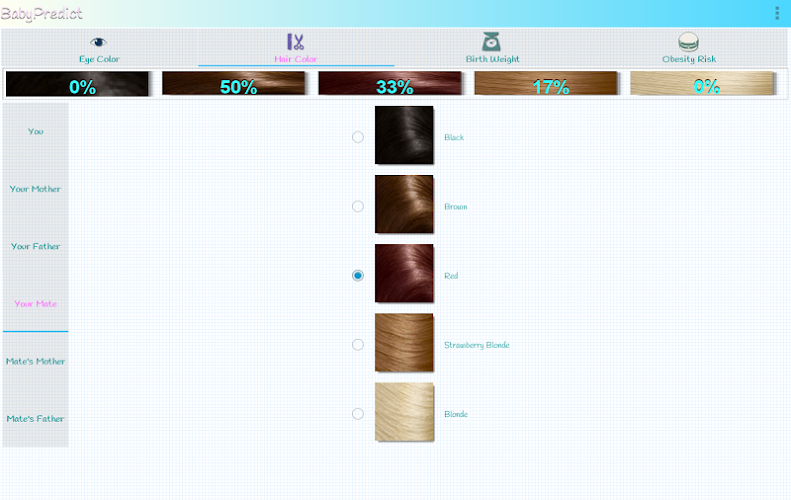Click the BabyPredict app title
The image size is (791, 500).
(42, 14)
